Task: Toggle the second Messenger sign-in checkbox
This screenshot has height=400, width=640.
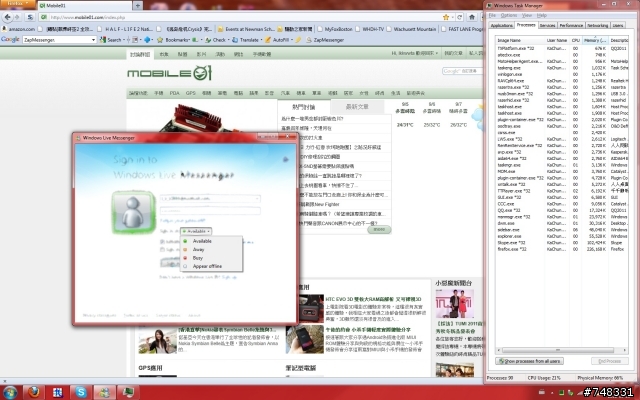Action: coord(162,249)
